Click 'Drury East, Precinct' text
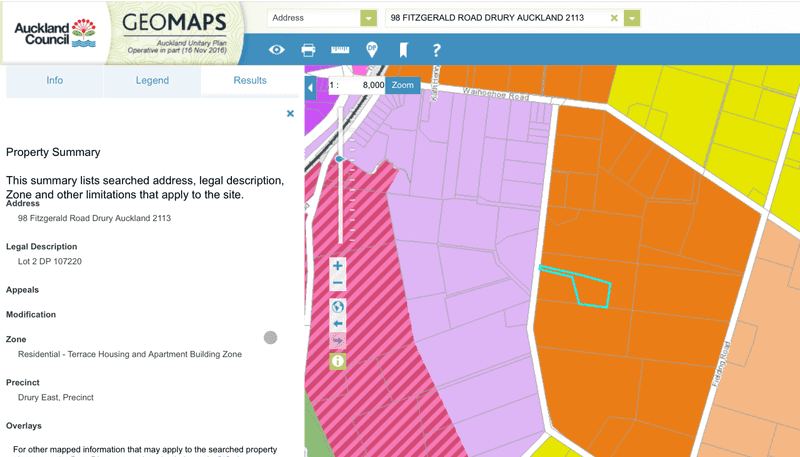Screen dimensions: 800x457 pyautogui.click(x=56, y=397)
